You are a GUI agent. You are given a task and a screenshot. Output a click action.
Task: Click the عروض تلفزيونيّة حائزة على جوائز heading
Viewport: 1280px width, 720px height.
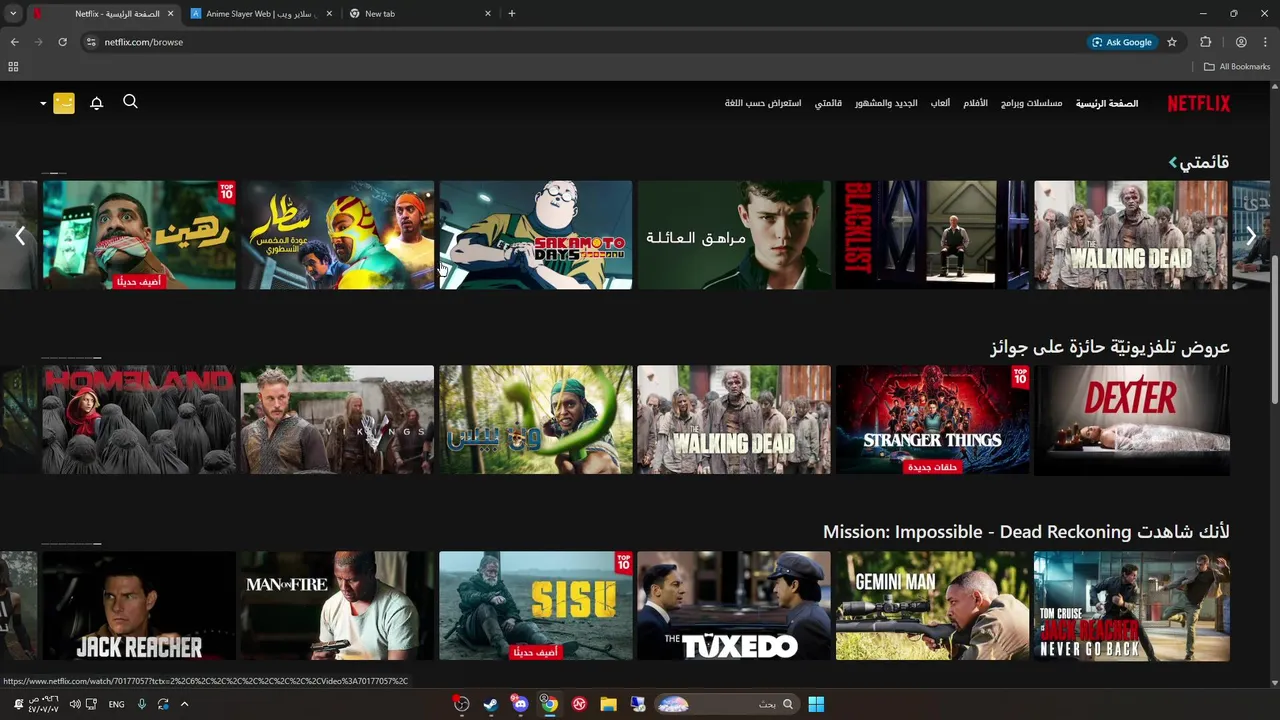[1110, 347]
